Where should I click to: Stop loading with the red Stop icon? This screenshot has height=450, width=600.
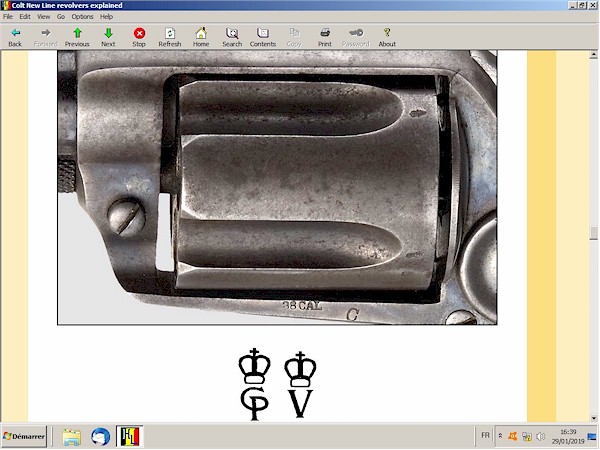(139, 37)
